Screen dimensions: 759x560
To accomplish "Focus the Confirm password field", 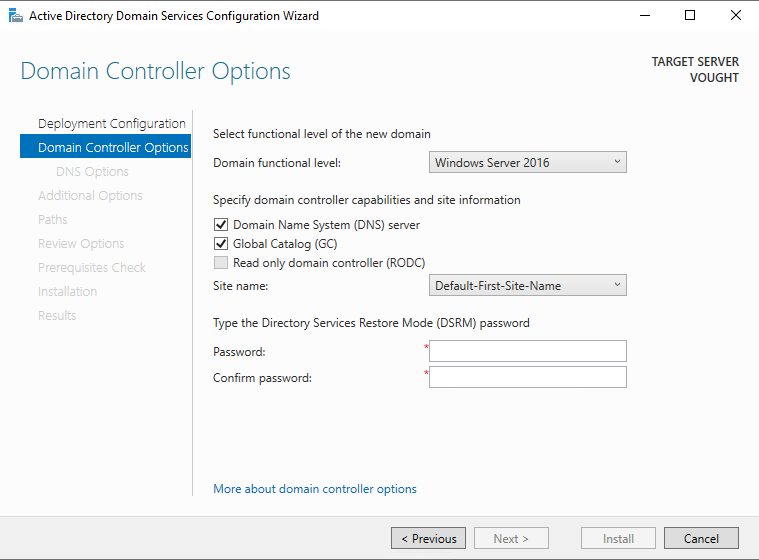I will 528,377.
